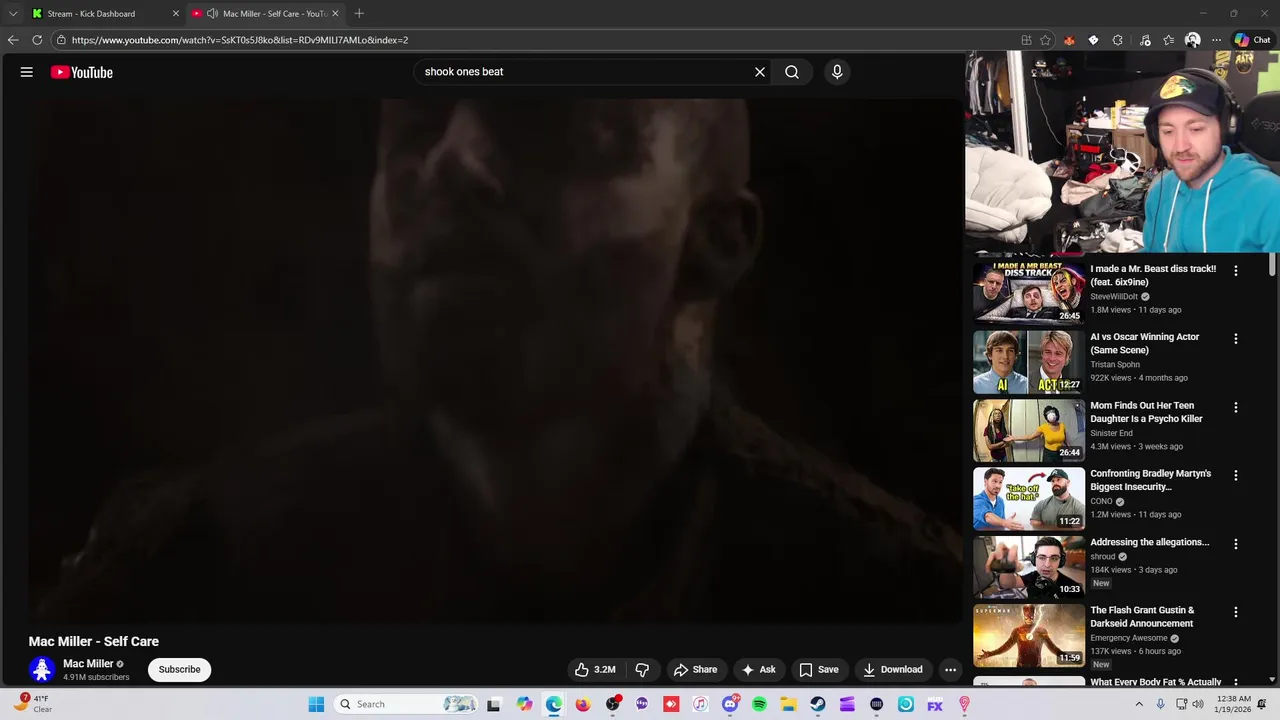Open the taskbar clock and date
This screenshot has height=720, width=1280.
[1234, 704]
